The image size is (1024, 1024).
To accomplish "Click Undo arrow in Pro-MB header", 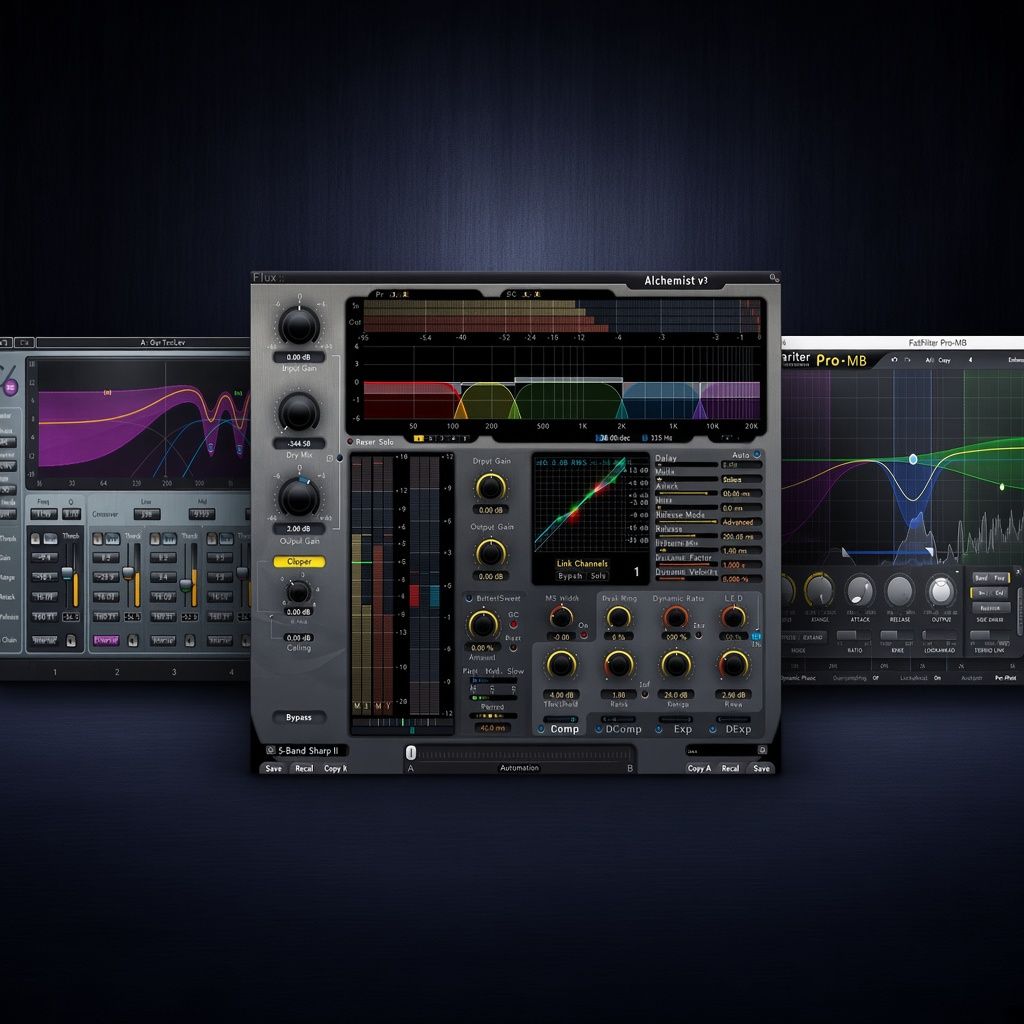I will point(895,360).
